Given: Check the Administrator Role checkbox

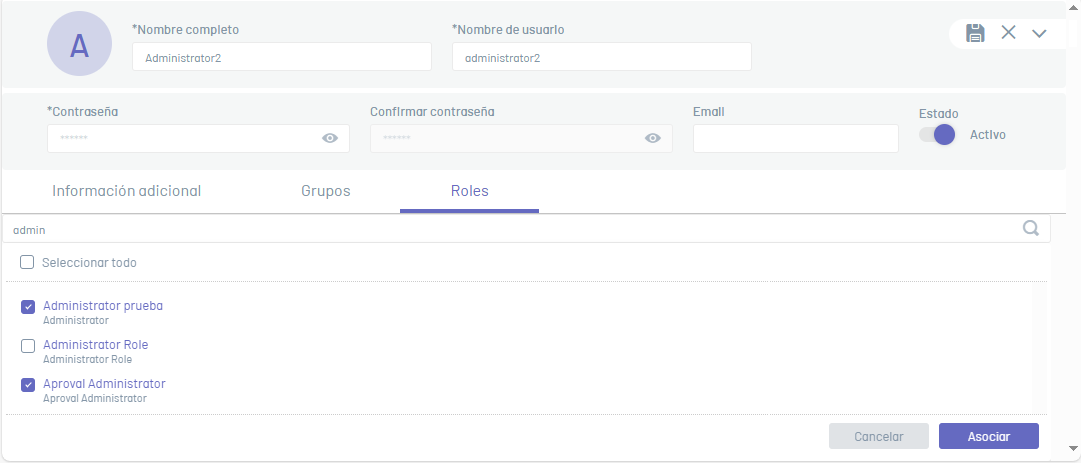Looking at the screenshot, I should pyautogui.click(x=28, y=346).
